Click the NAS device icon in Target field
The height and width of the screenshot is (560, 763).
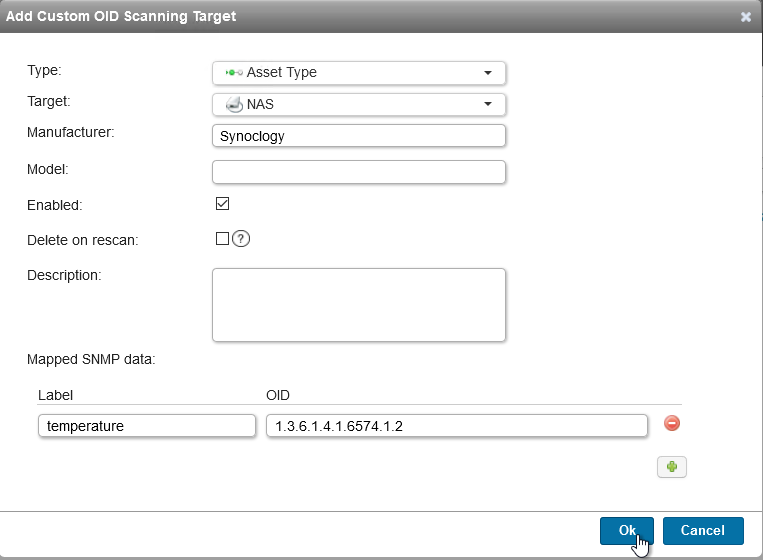click(233, 104)
